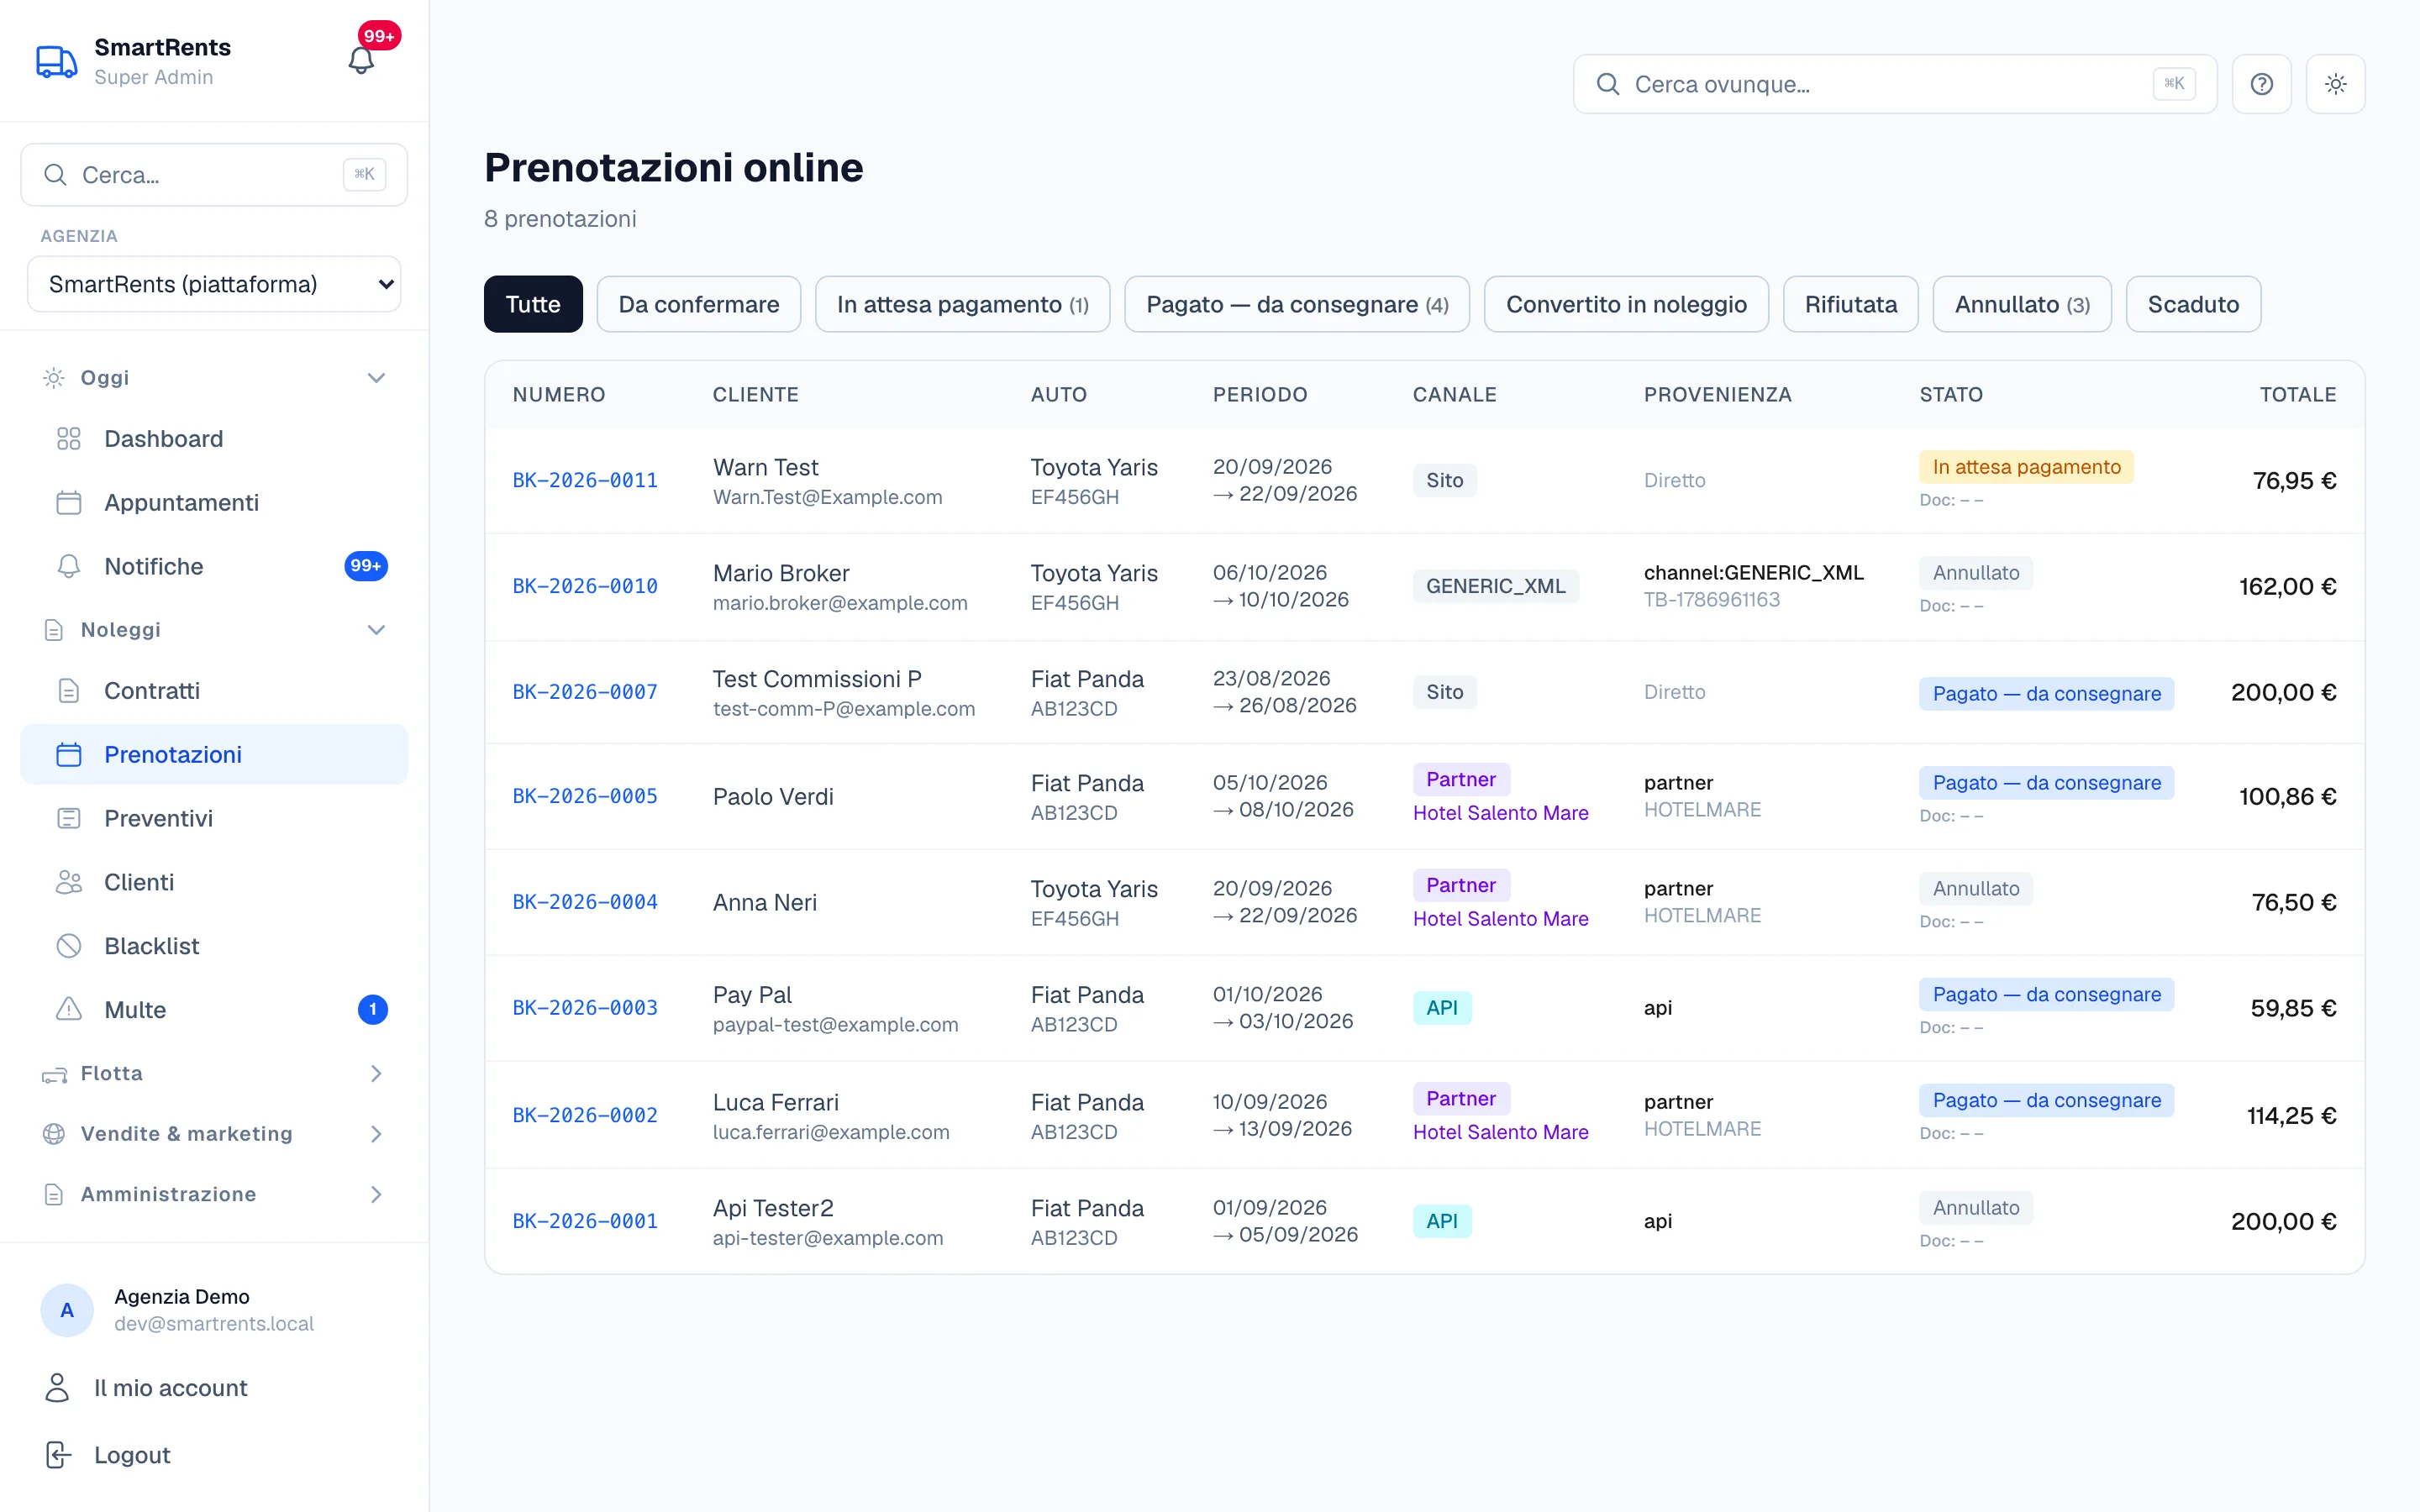The height and width of the screenshot is (1512, 2420).
Task: Open the SmartRents (piattaforma) agency dropdown
Action: click(x=214, y=284)
